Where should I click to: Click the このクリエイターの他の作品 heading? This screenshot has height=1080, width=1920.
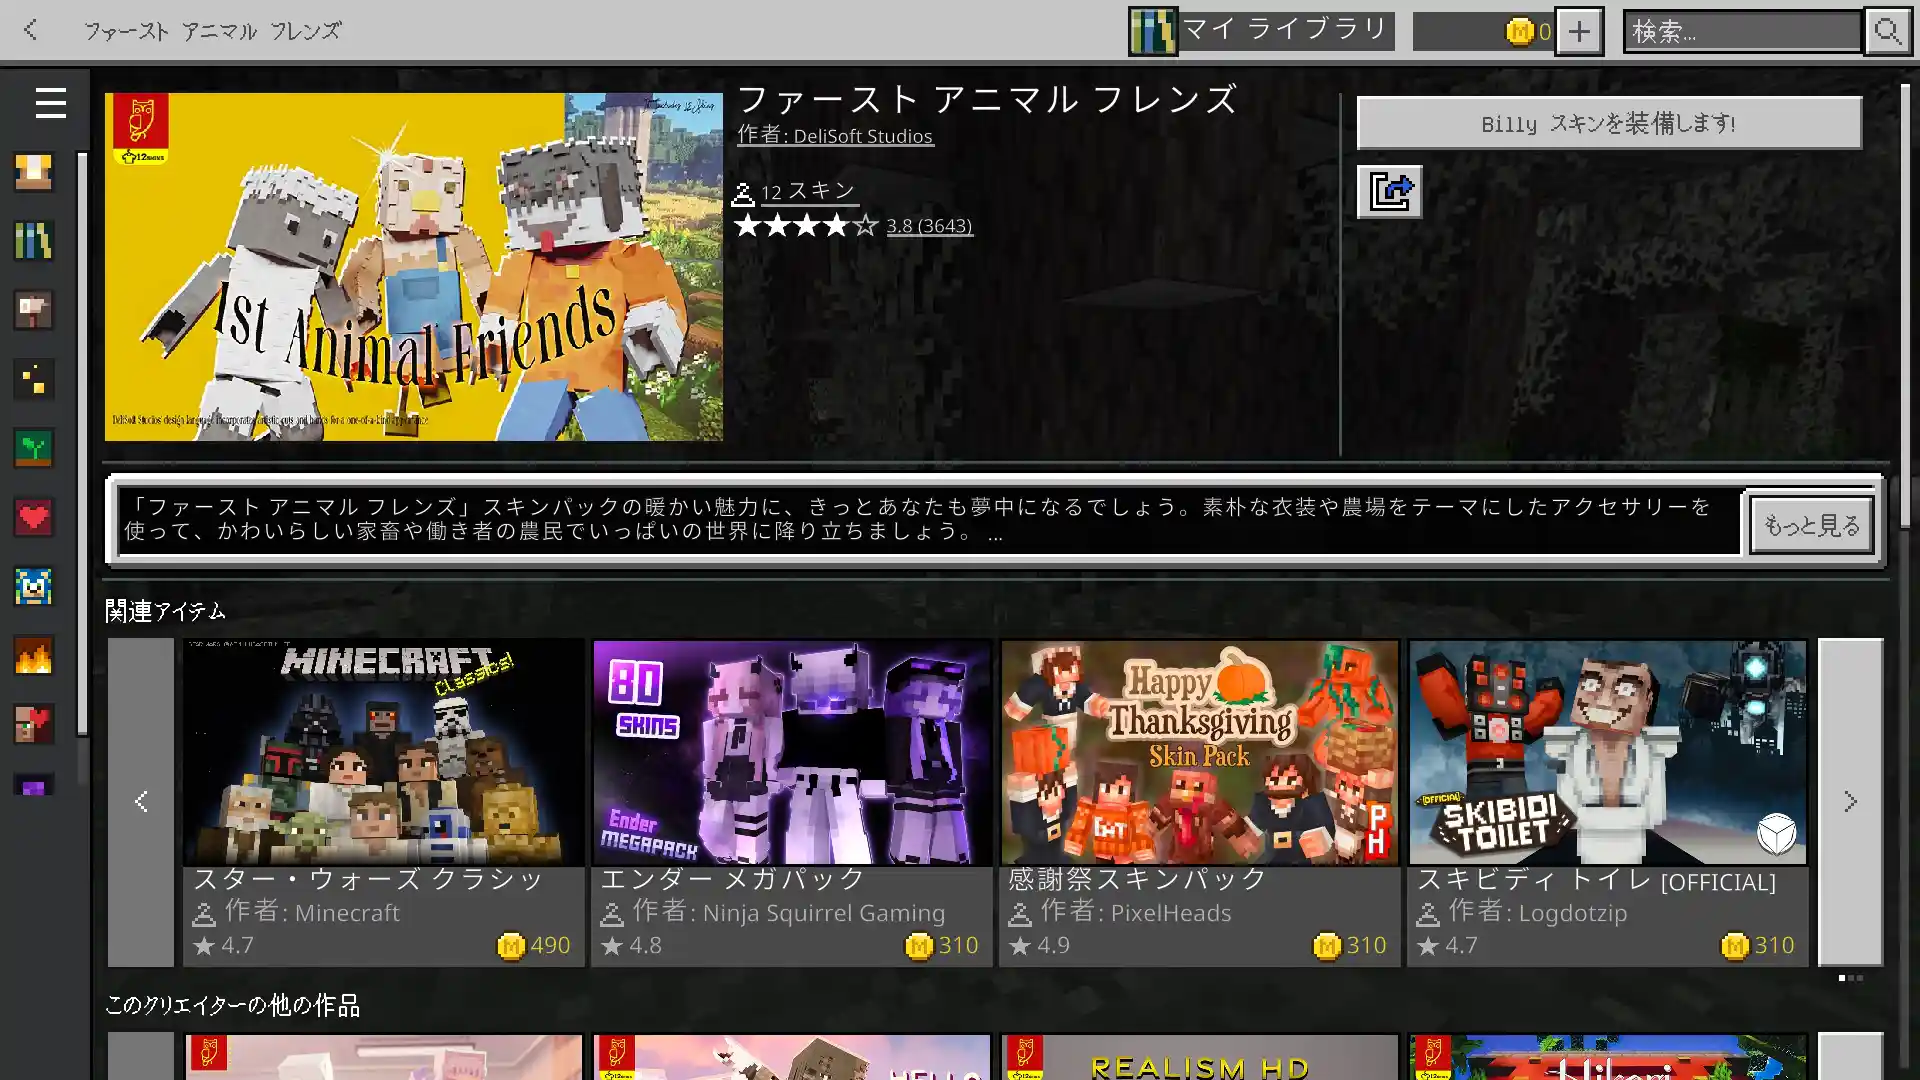coord(232,1005)
